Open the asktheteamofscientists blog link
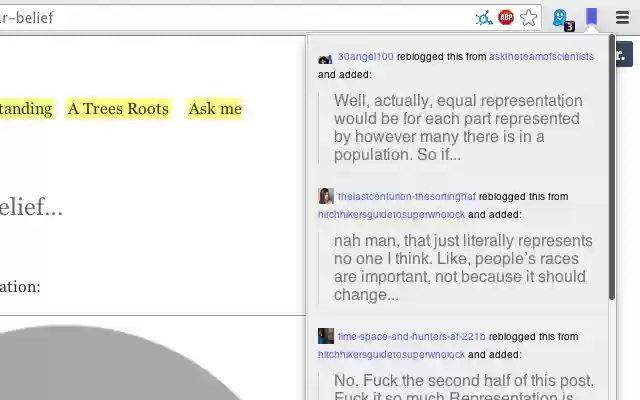Image resolution: width=640 pixels, height=400 pixels. 541,56
